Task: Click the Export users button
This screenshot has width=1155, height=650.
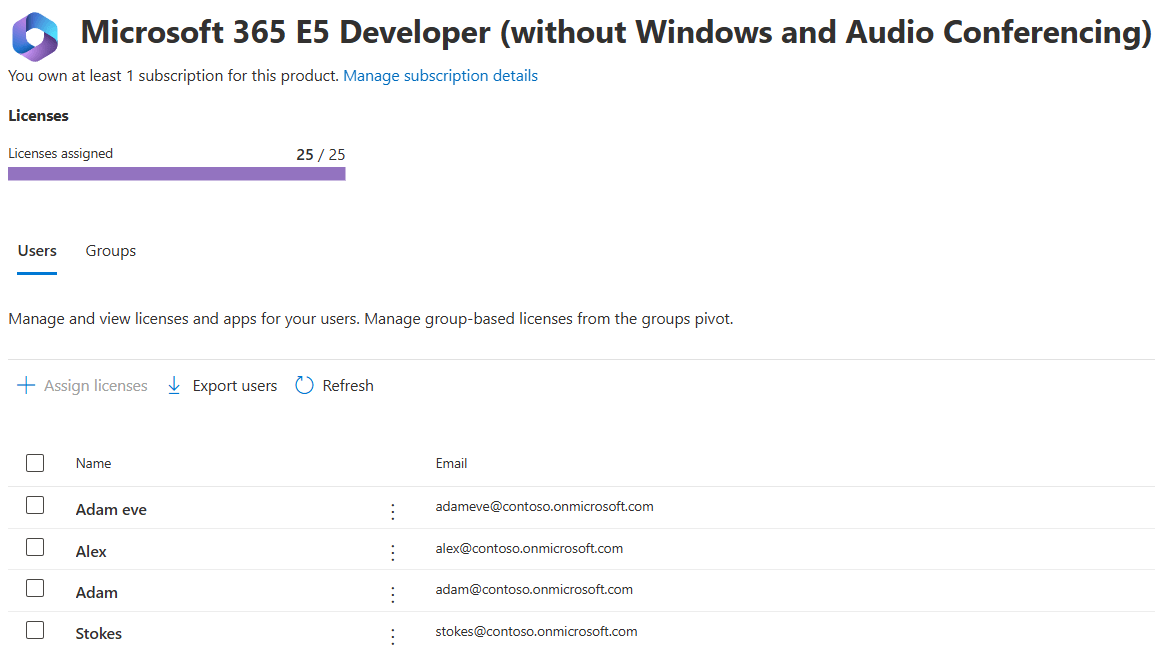Action: (x=221, y=385)
